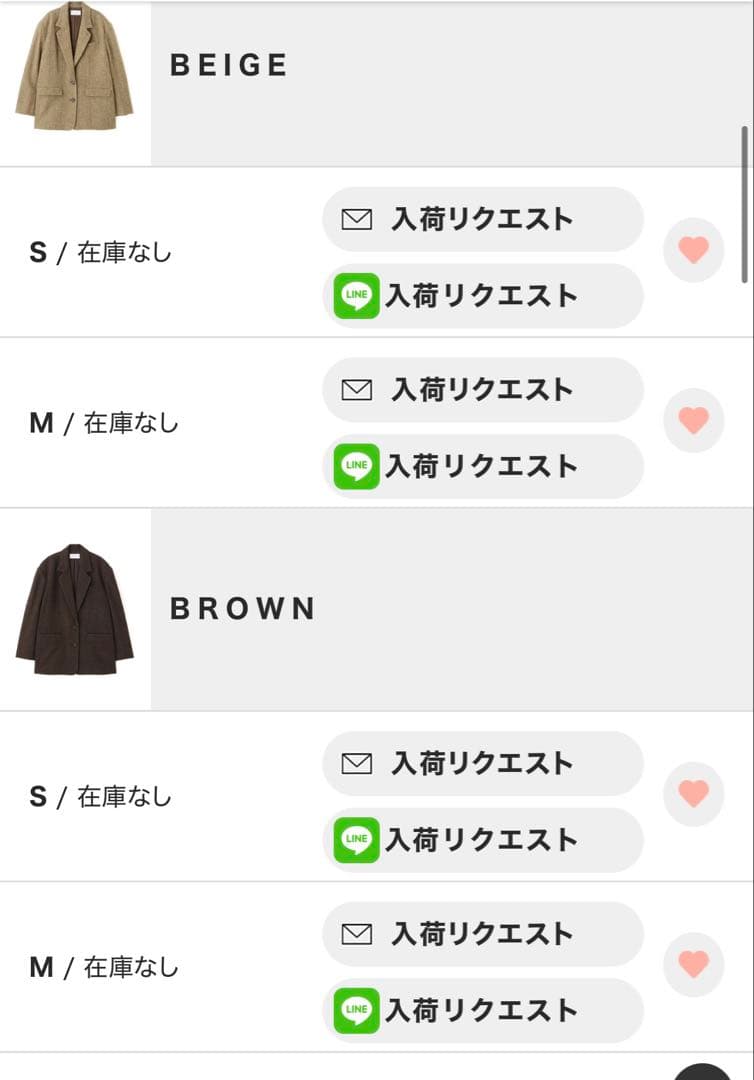This screenshot has width=754, height=1080.
Task: Toggle heart for BEIGE size M
Action: [693, 420]
